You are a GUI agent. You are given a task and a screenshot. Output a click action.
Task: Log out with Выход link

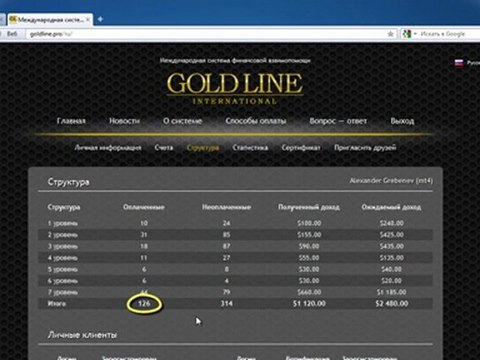point(402,121)
